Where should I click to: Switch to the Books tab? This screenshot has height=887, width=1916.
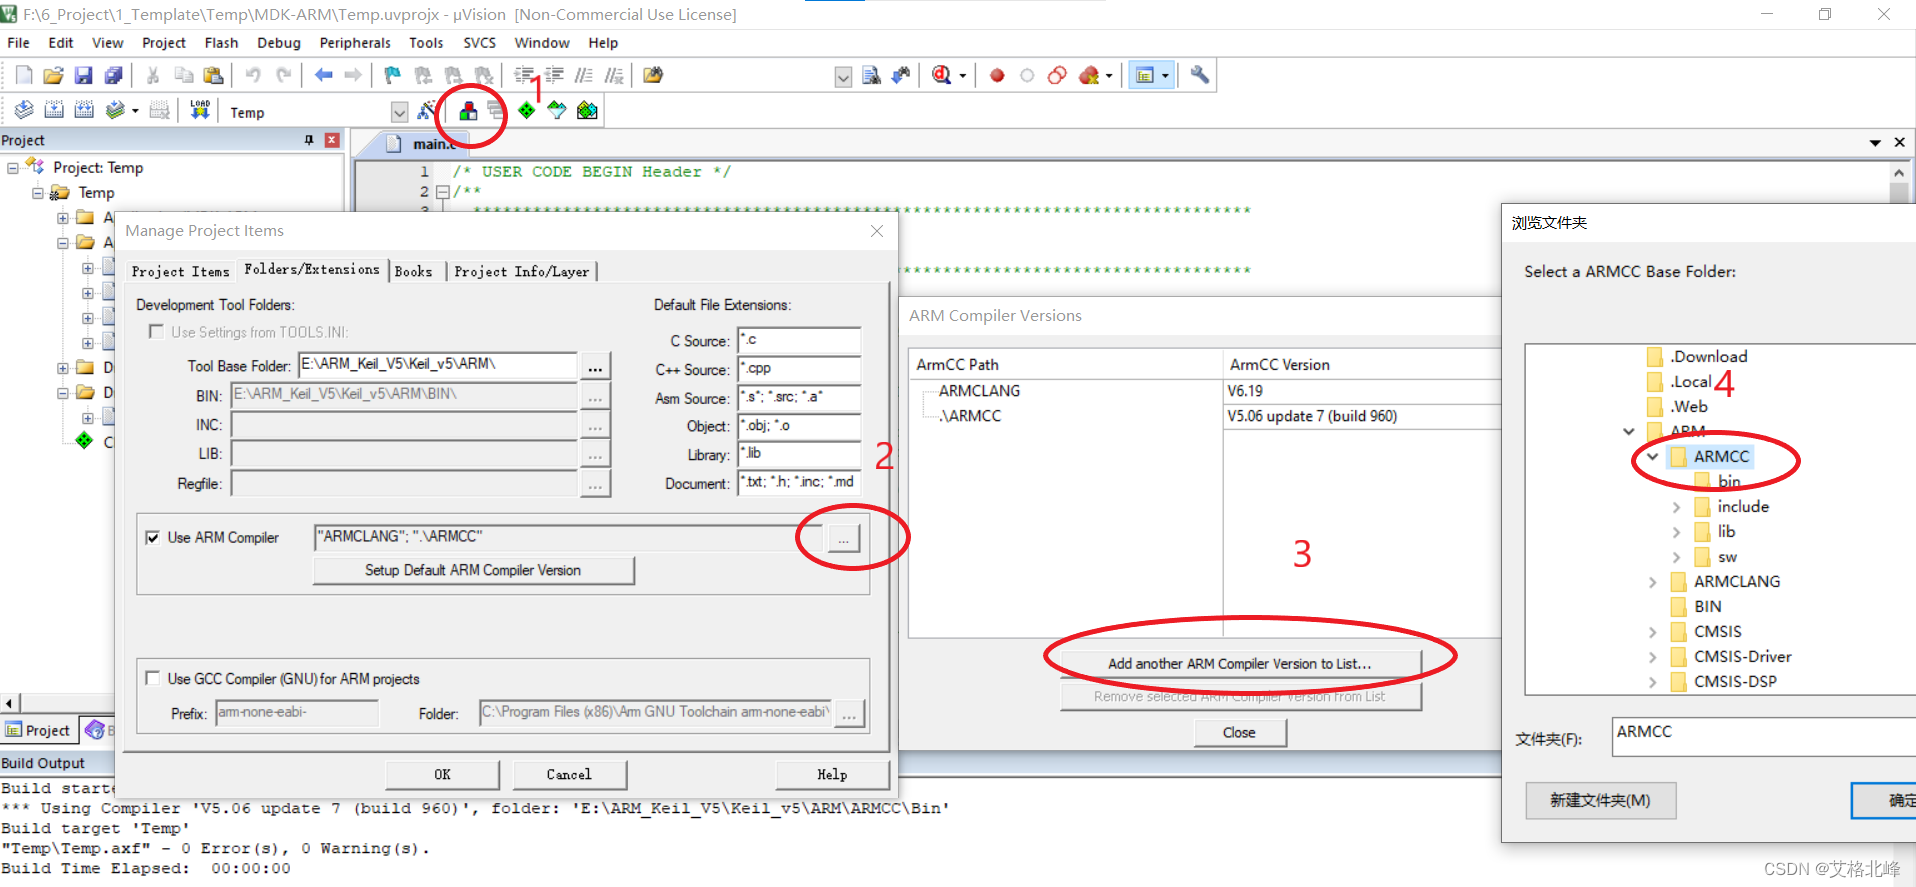(x=413, y=271)
